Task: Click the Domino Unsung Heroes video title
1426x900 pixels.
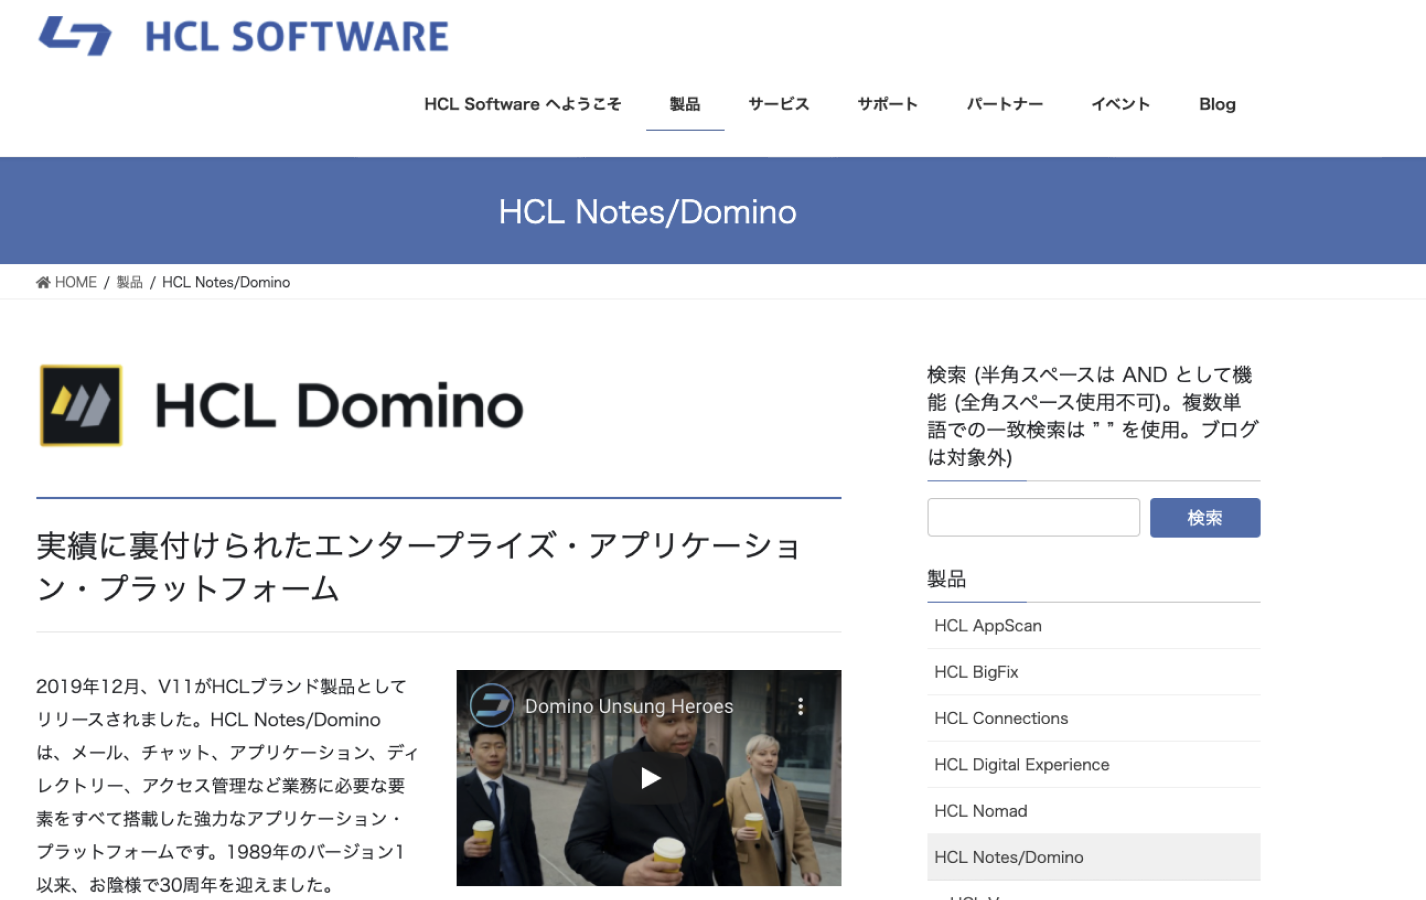Action: (x=629, y=706)
